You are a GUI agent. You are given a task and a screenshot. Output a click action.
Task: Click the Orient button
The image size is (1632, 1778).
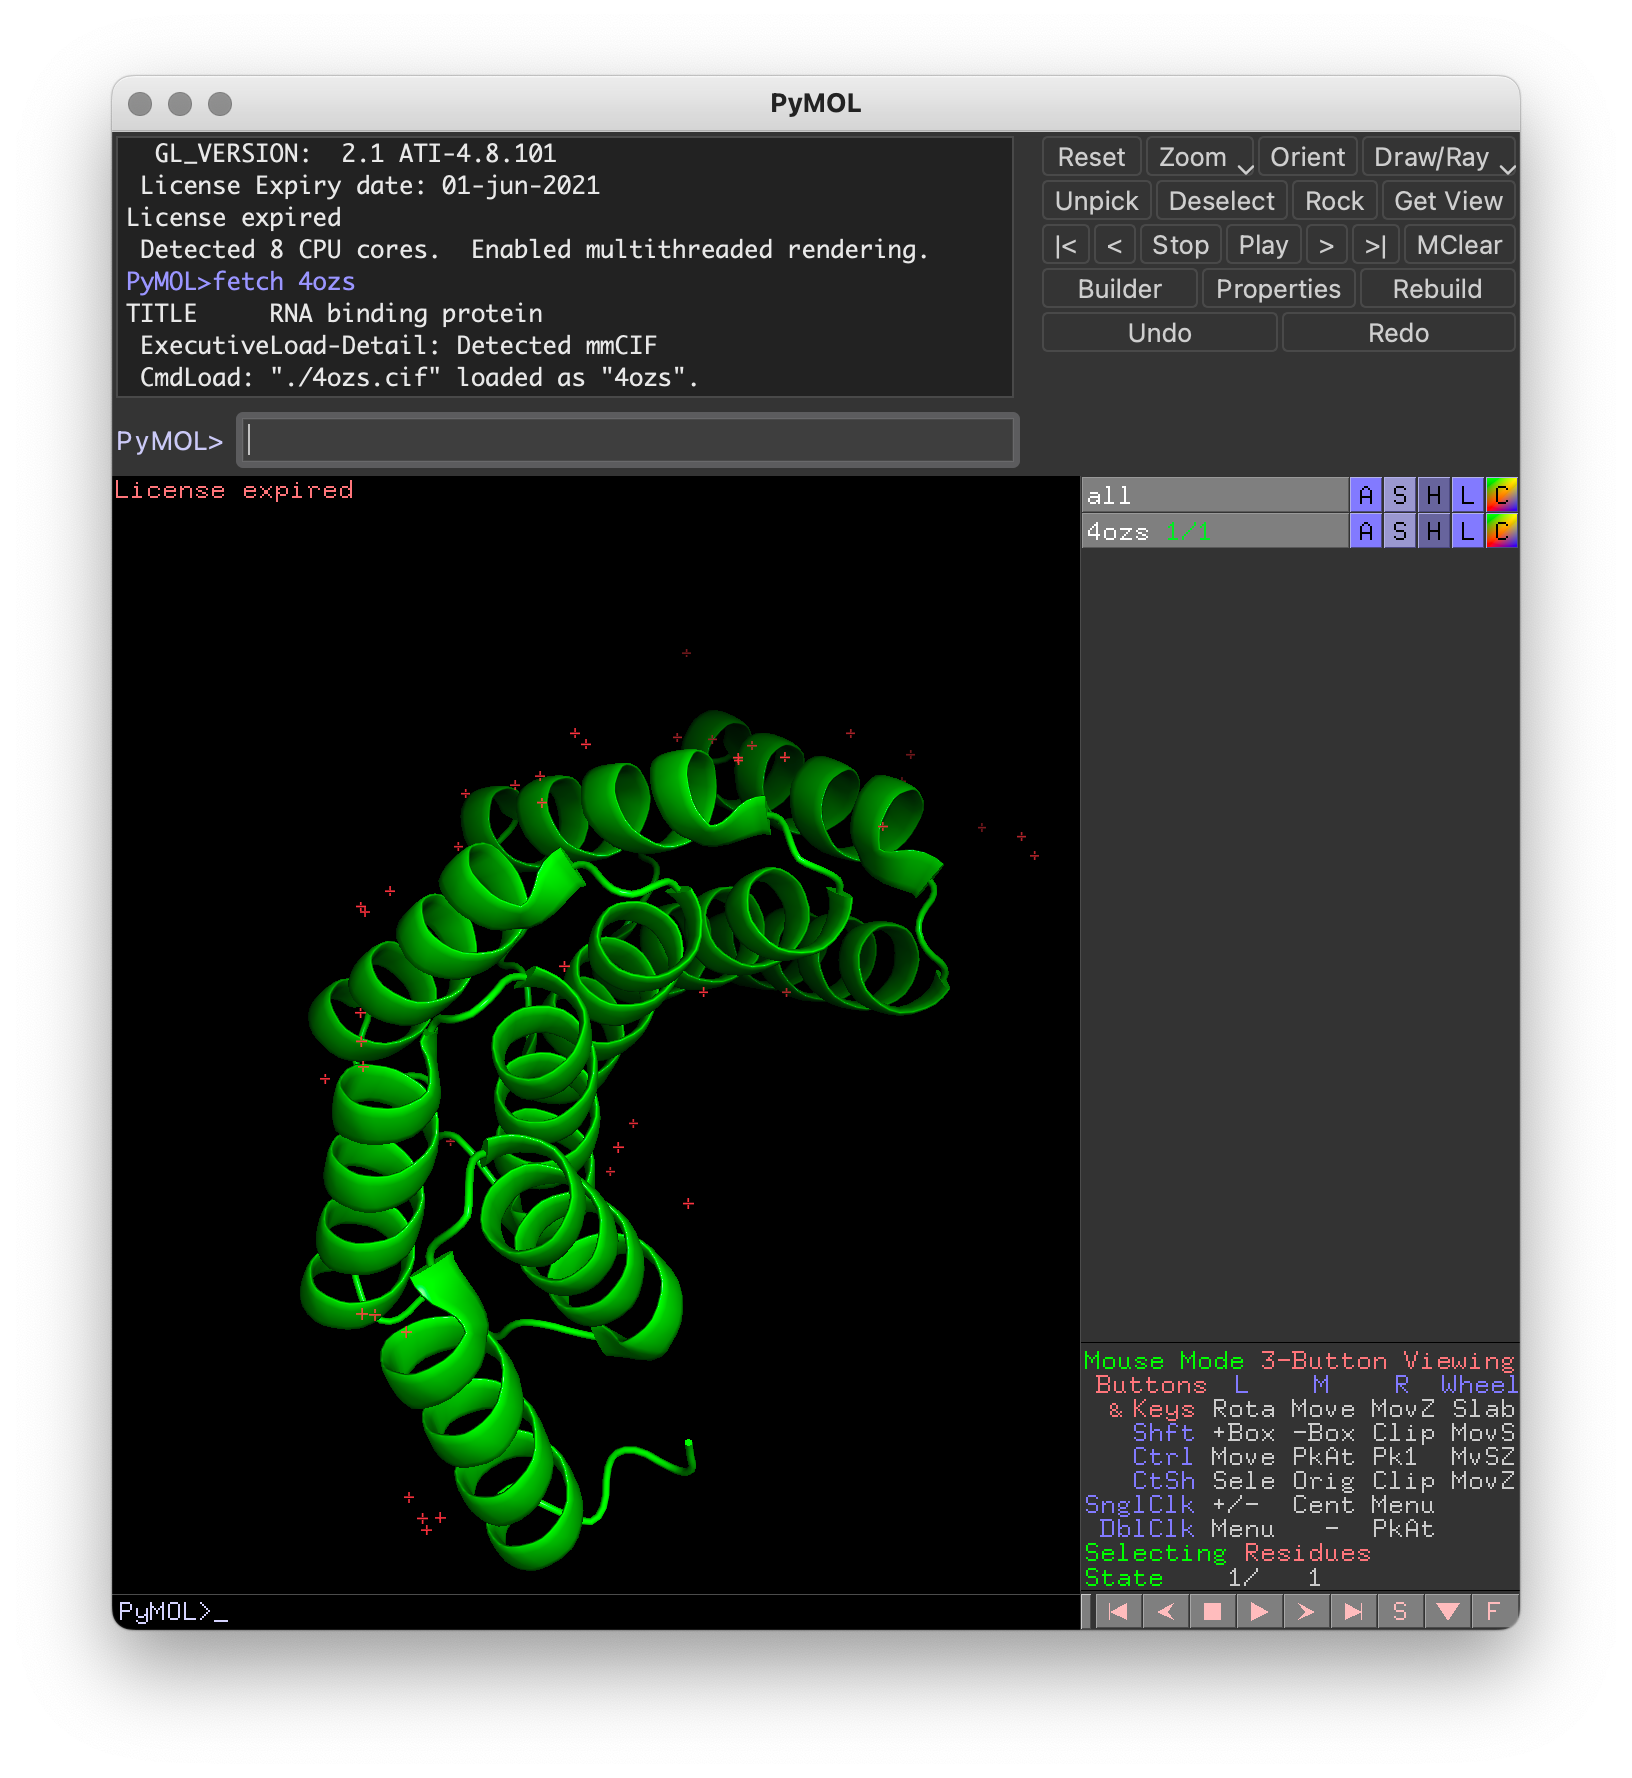pos(1307,157)
